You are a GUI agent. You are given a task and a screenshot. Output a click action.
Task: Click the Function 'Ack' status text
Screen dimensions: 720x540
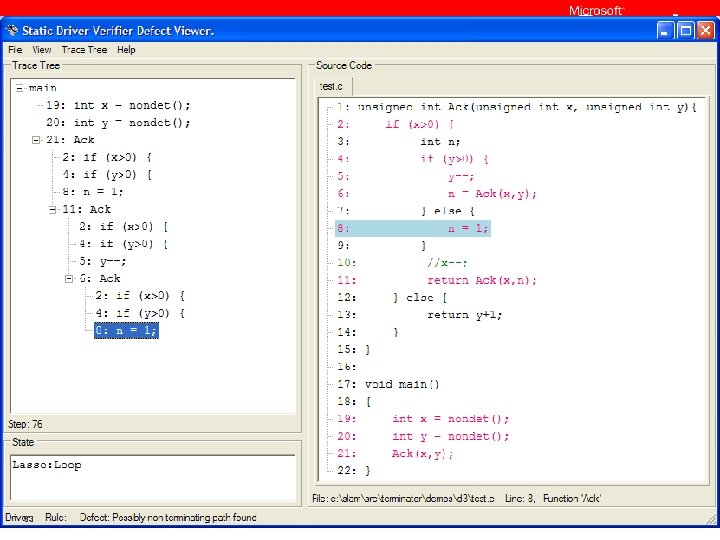(x=572, y=498)
